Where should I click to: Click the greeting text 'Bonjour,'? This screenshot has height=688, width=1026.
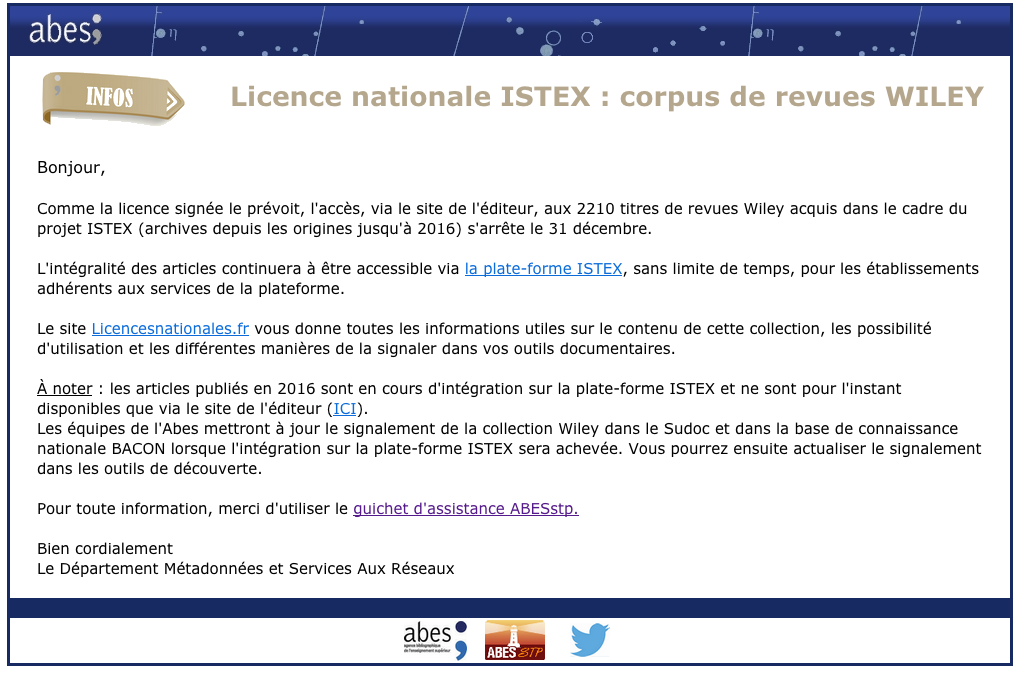click(x=71, y=168)
